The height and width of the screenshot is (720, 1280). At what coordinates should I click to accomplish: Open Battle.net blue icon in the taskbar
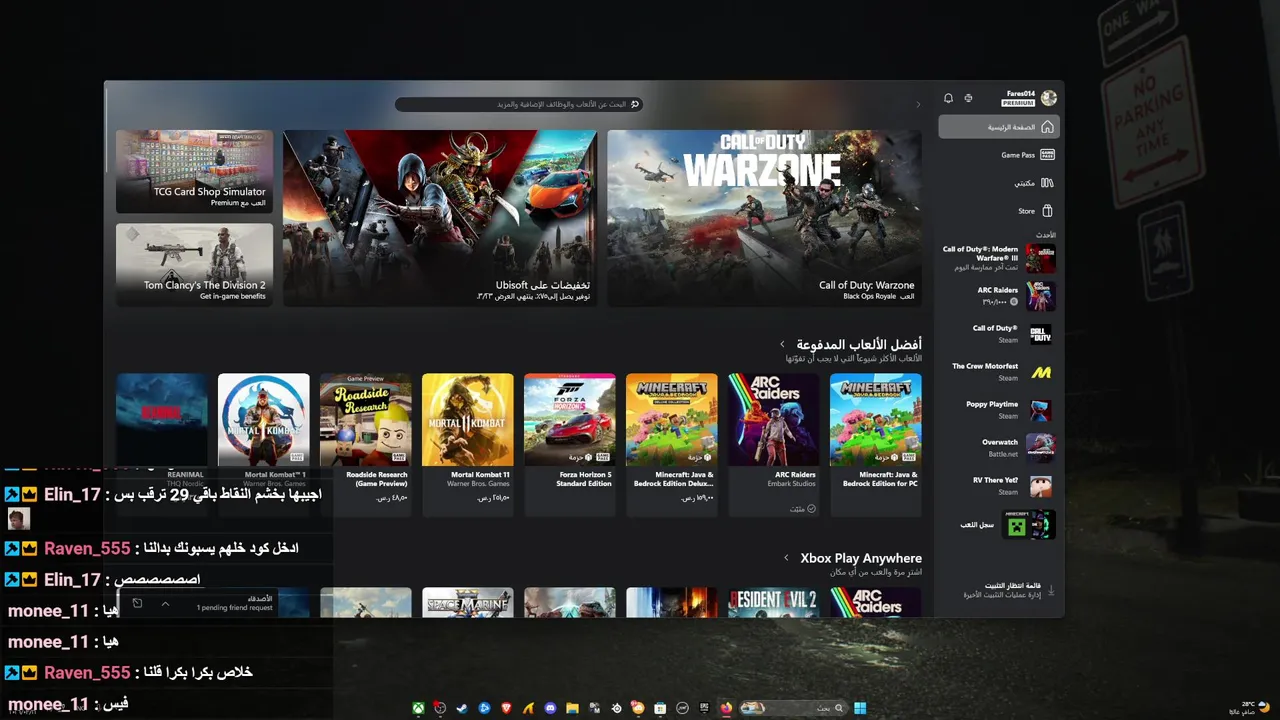484,708
